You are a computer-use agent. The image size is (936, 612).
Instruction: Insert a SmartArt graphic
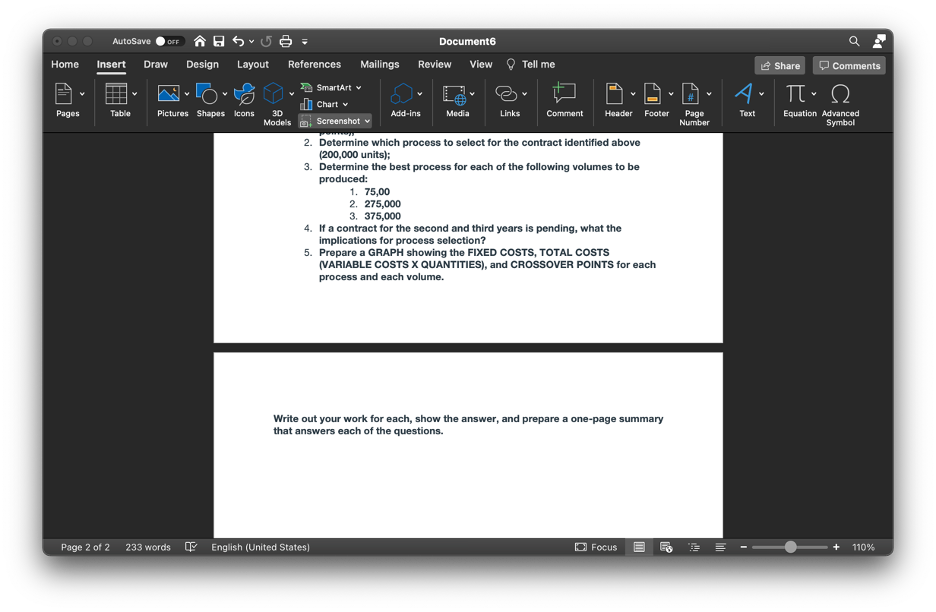coord(331,87)
